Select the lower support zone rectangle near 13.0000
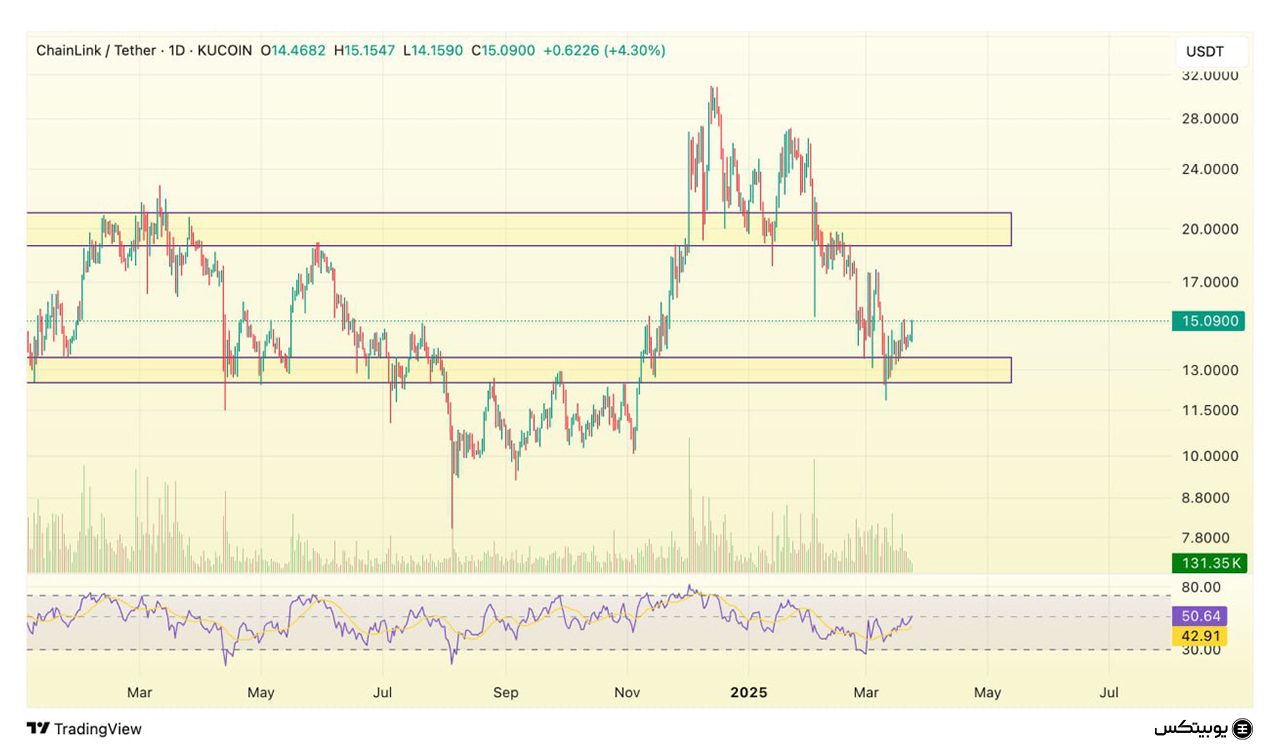The height and width of the screenshot is (749, 1280). pyautogui.click(x=518, y=370)
